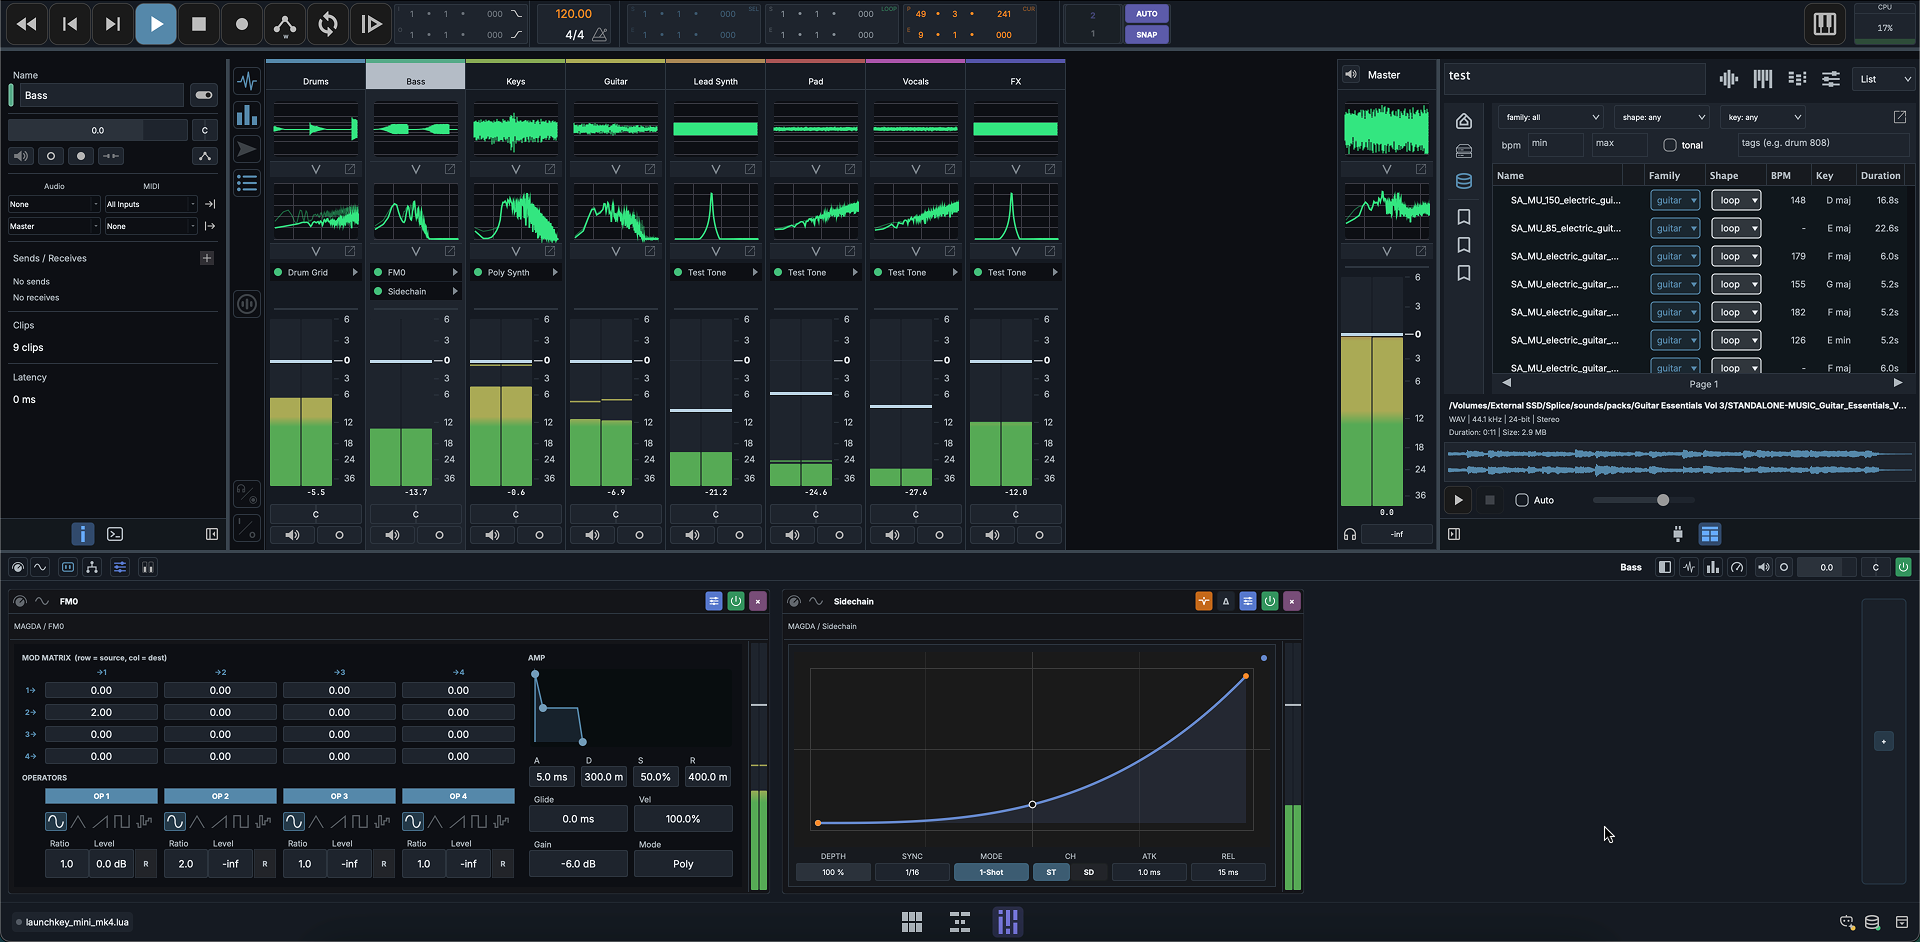Select the Keys channel tab

click(x=516, y=81)
